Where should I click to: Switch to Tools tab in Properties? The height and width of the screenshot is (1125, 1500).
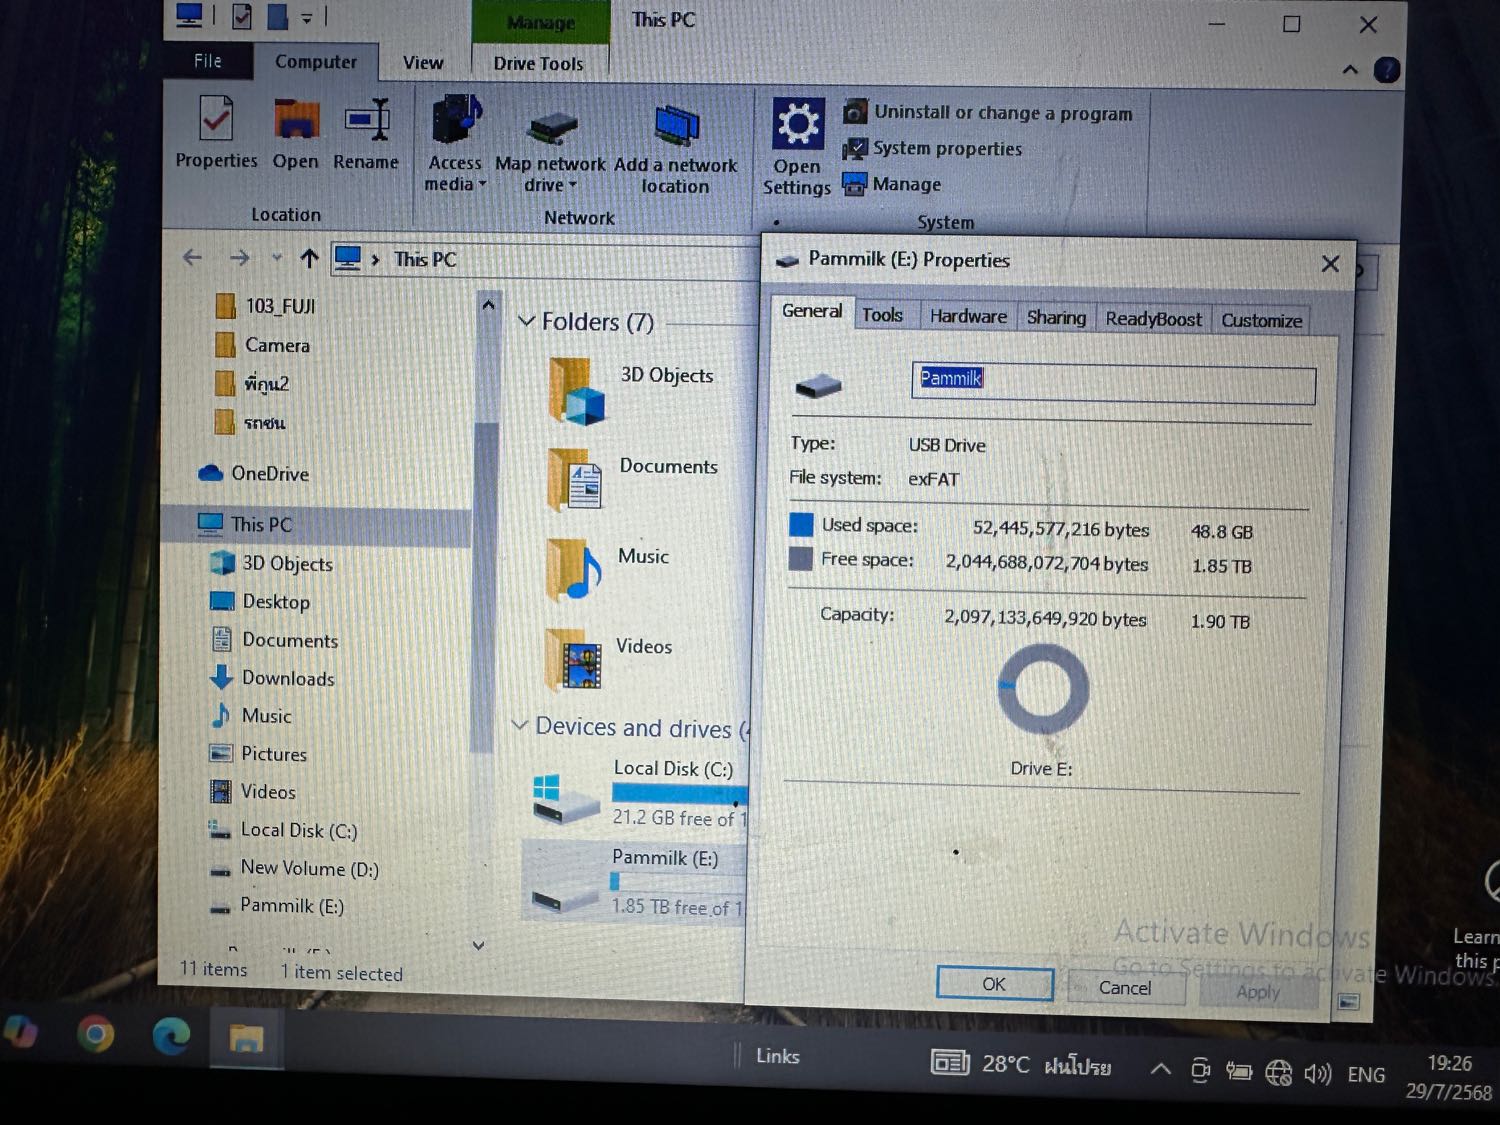882,315
